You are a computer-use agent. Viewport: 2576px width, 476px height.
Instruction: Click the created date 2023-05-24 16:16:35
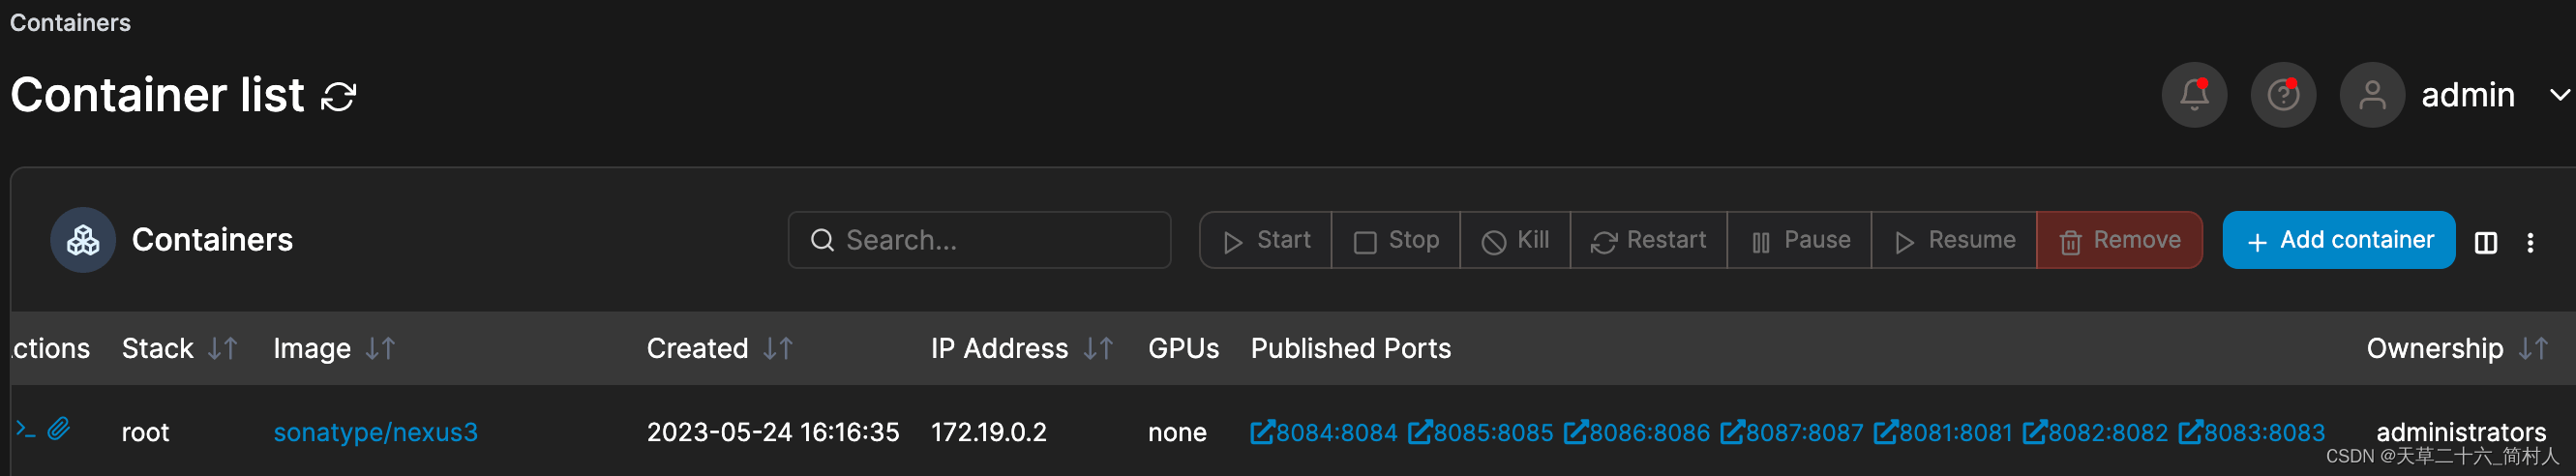[773, 432]
